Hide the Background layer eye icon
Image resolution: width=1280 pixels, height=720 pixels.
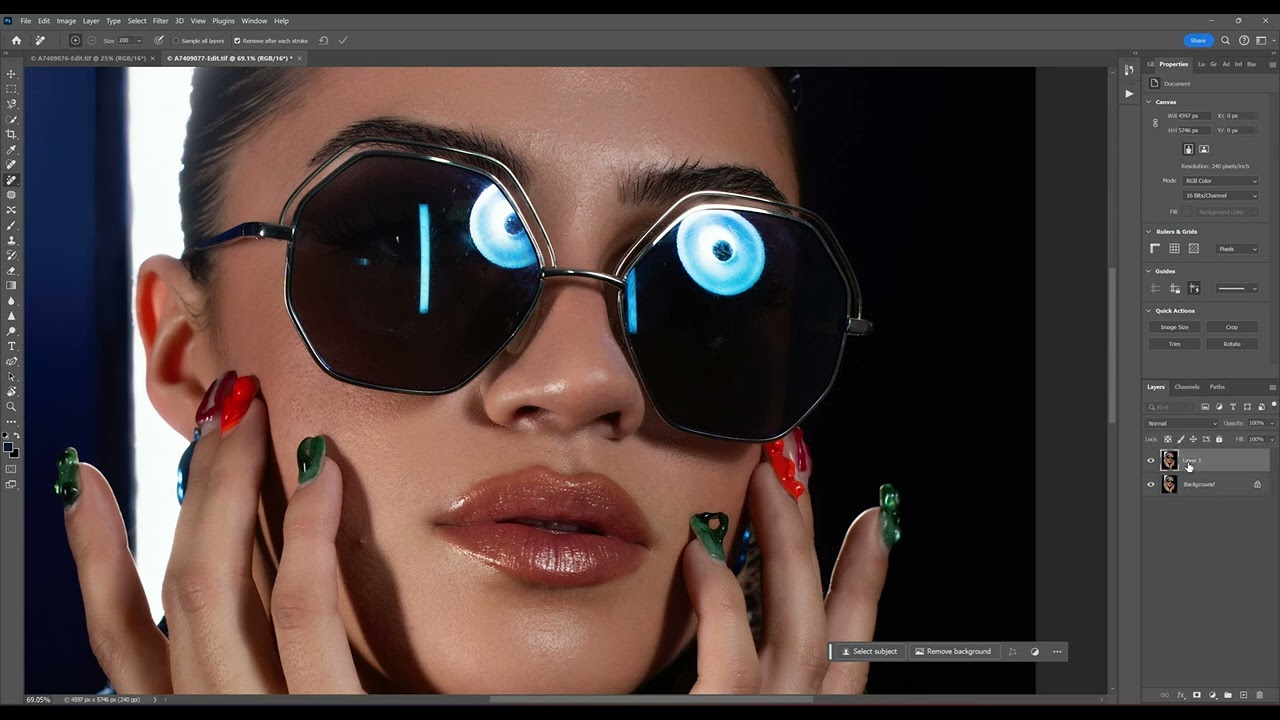pos(1150,485)
